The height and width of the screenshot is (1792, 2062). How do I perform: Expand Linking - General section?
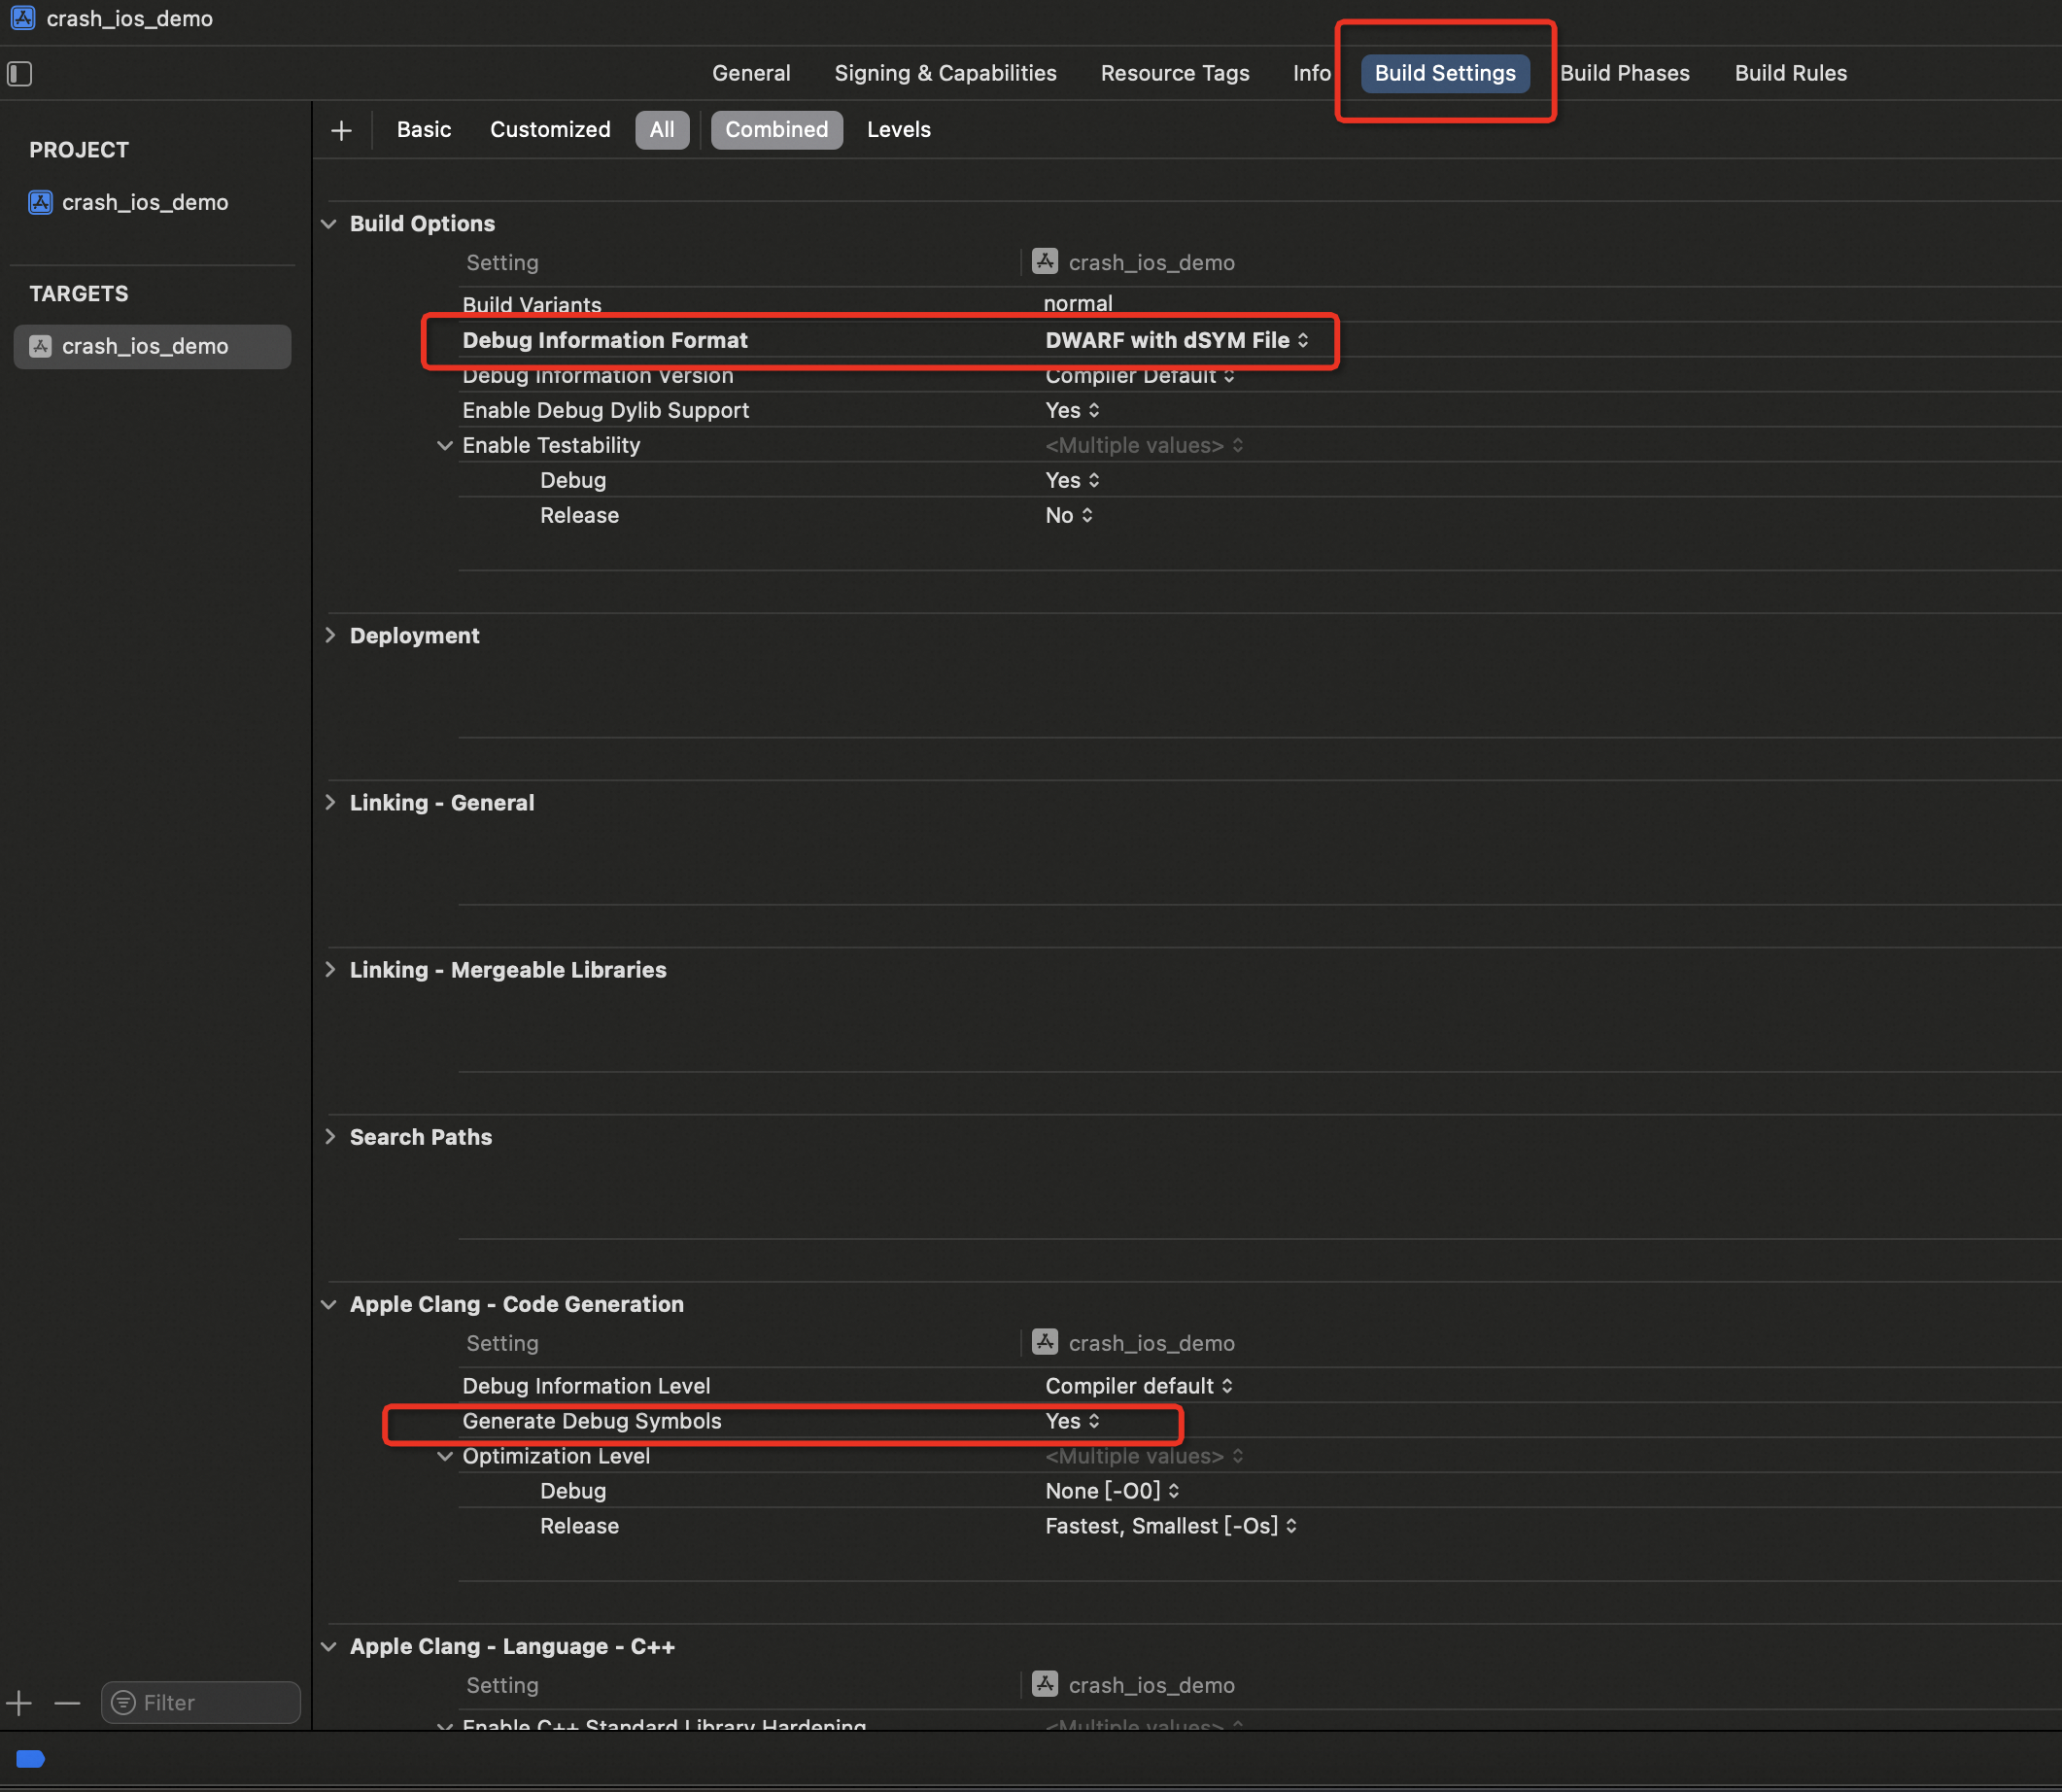click(329, 802)
